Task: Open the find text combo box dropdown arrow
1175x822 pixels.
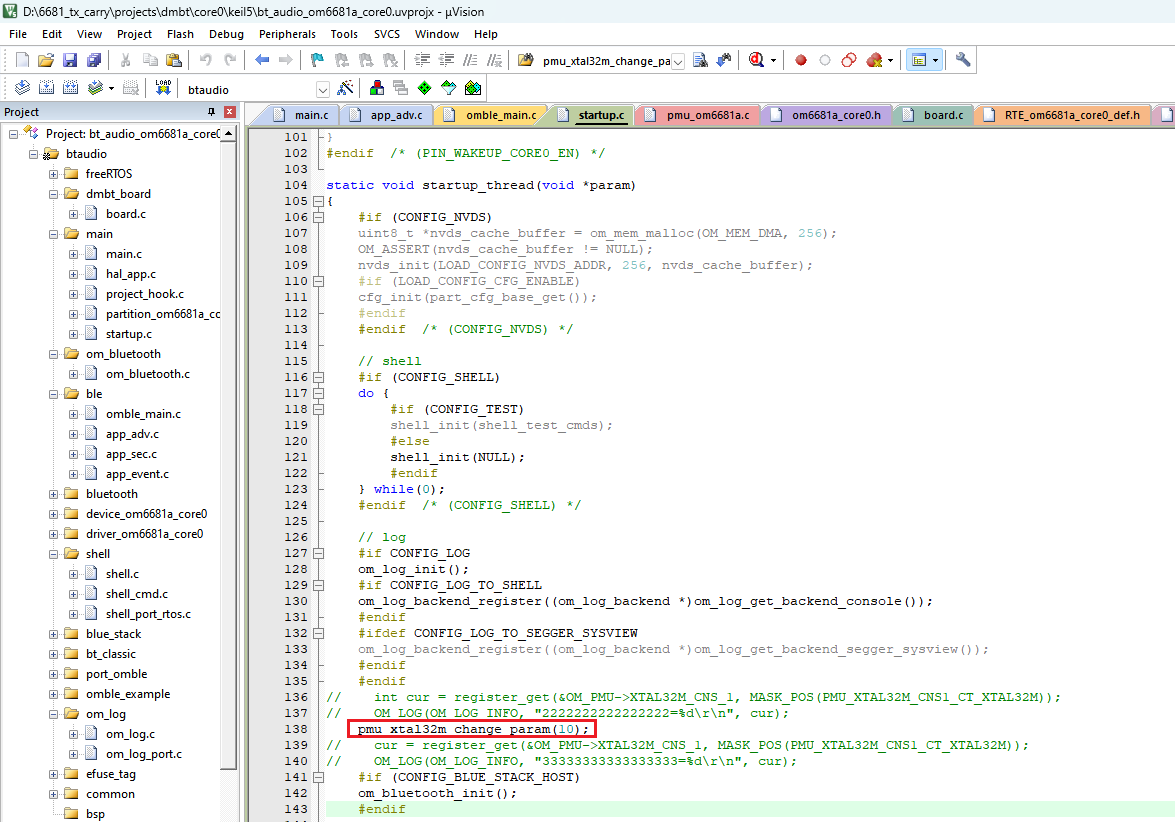Action: (x=678, y=61)
